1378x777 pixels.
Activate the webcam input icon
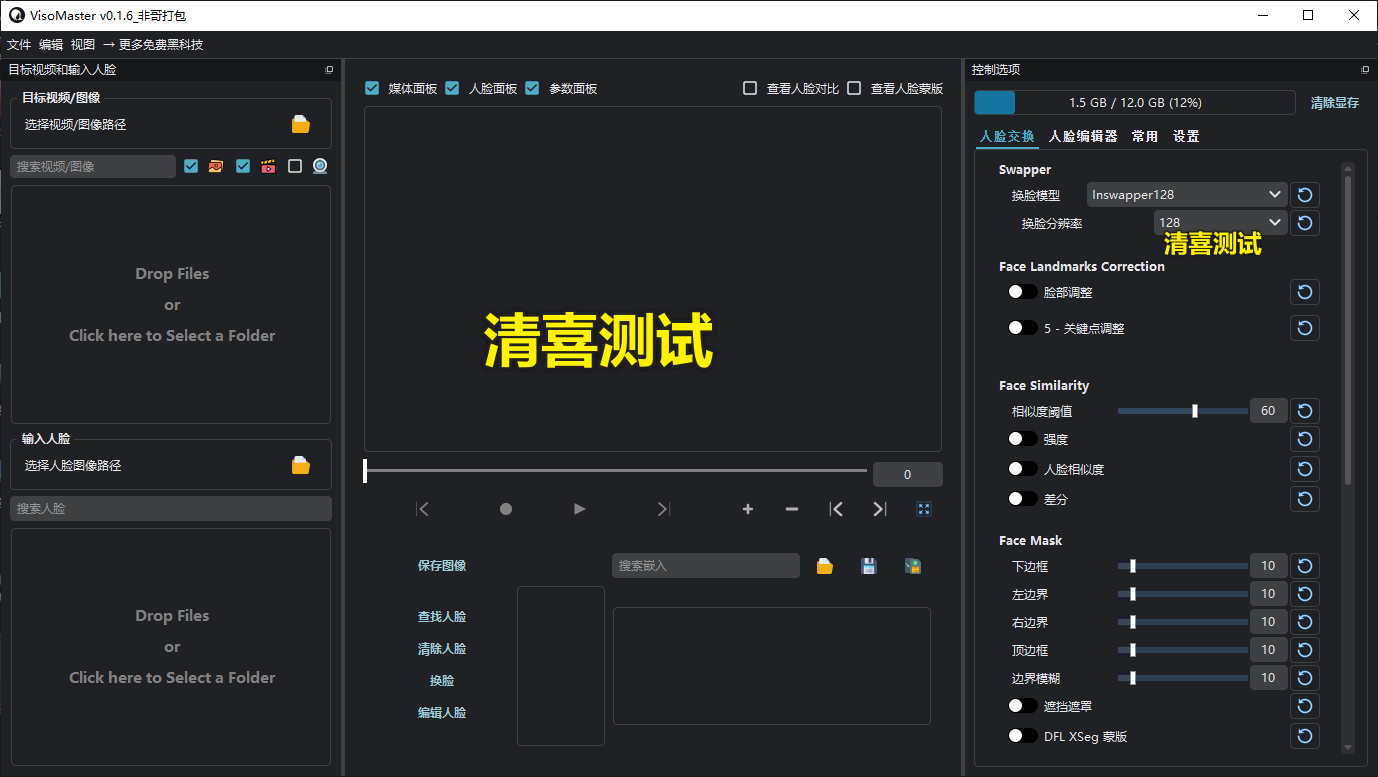coord(320,166)
